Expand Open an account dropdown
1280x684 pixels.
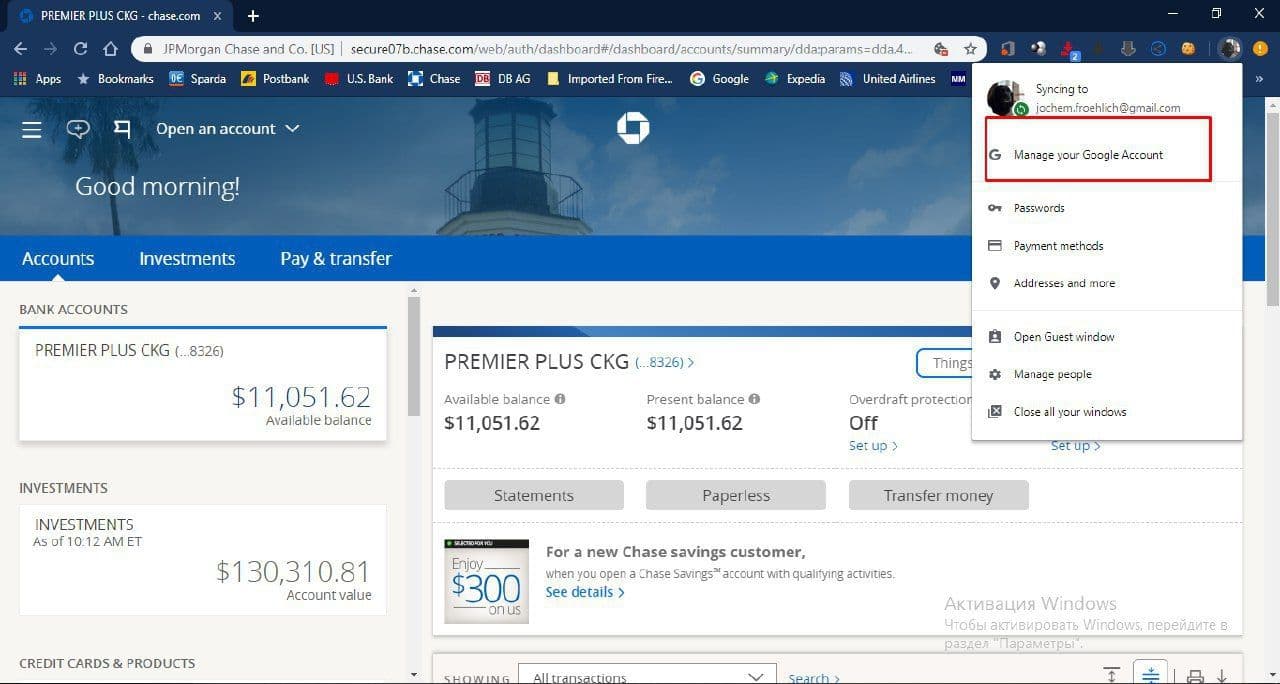[x=228, y=129]
